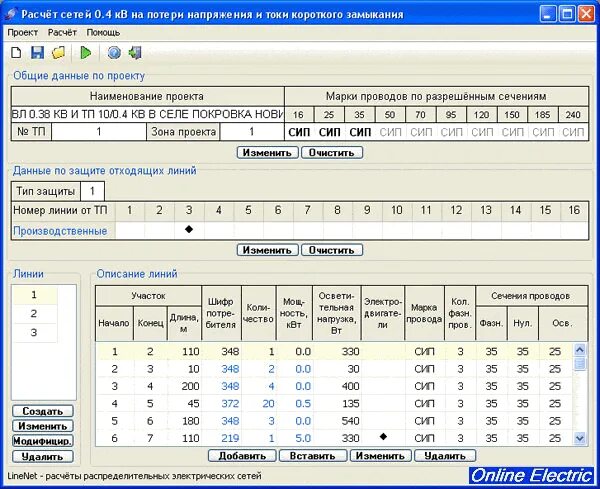The height and width of the screenshot is (489, 600).
Task: Click Очистить under general project data
Action: [332, 152]
